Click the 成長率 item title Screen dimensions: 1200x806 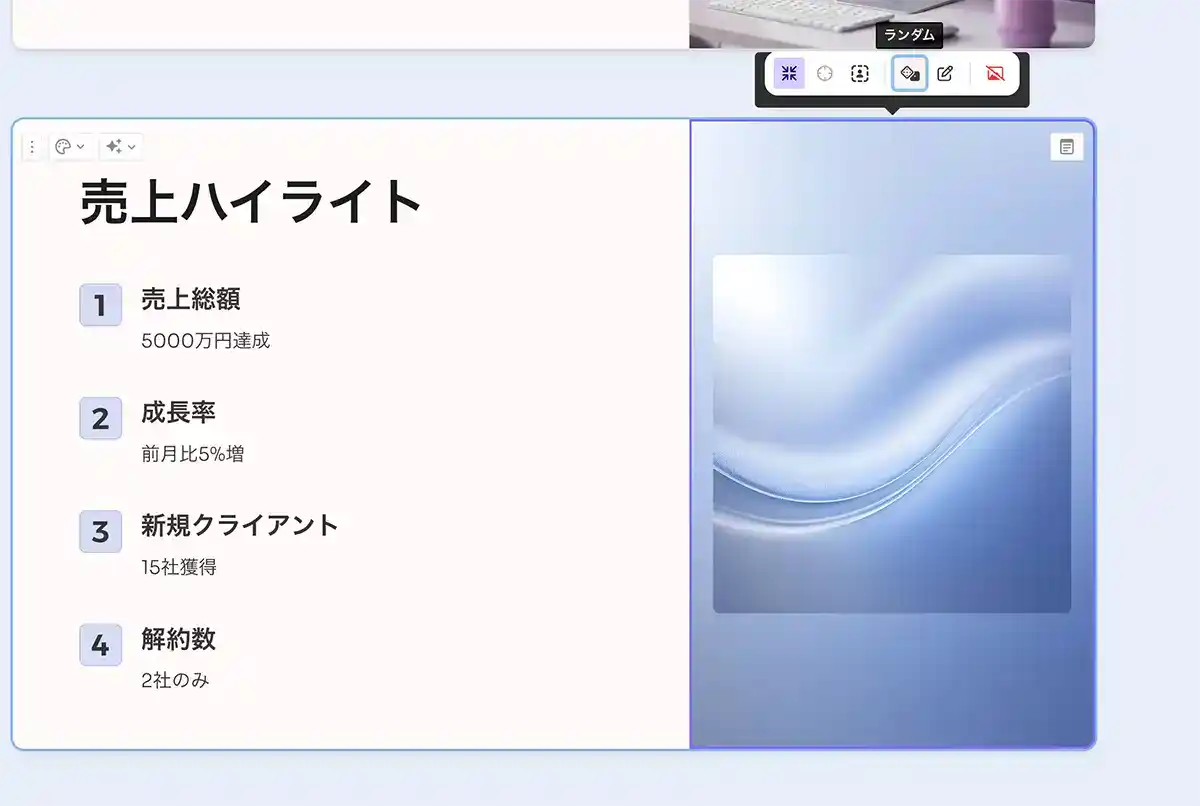(x=178, y=412)
